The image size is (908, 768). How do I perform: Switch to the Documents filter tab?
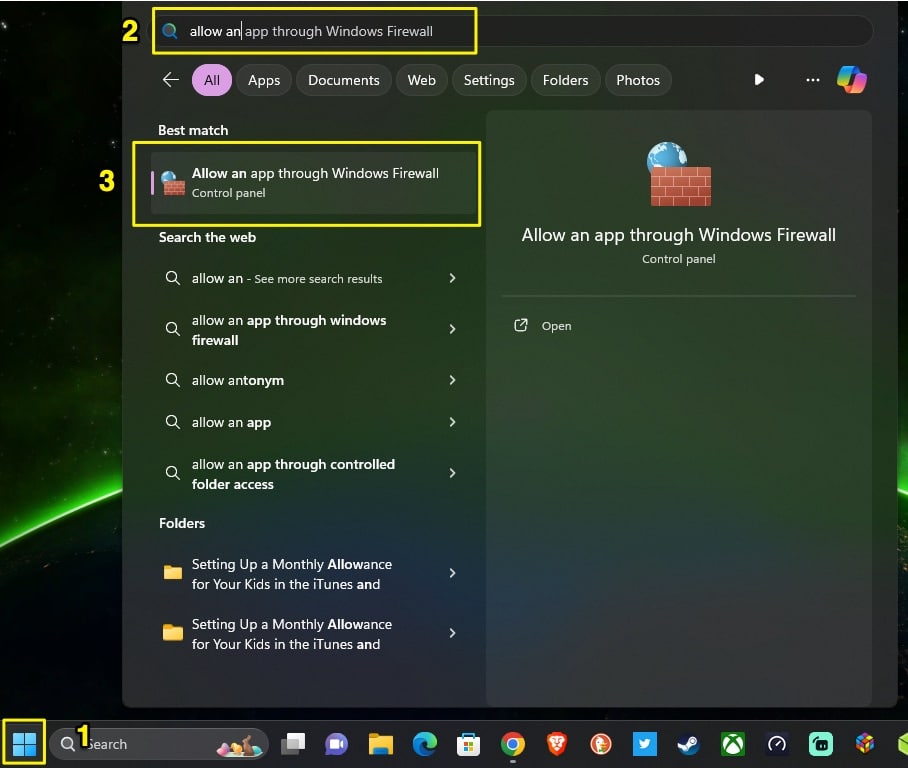pyautogui.click(x=344, y=80)
